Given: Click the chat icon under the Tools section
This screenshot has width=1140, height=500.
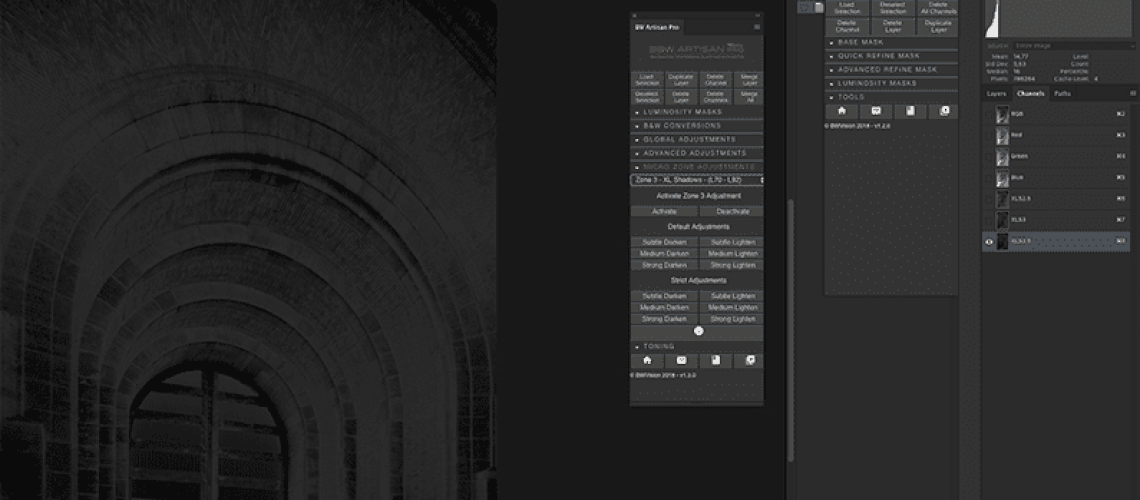Looking at the screenshot, I should click(943, 111).
